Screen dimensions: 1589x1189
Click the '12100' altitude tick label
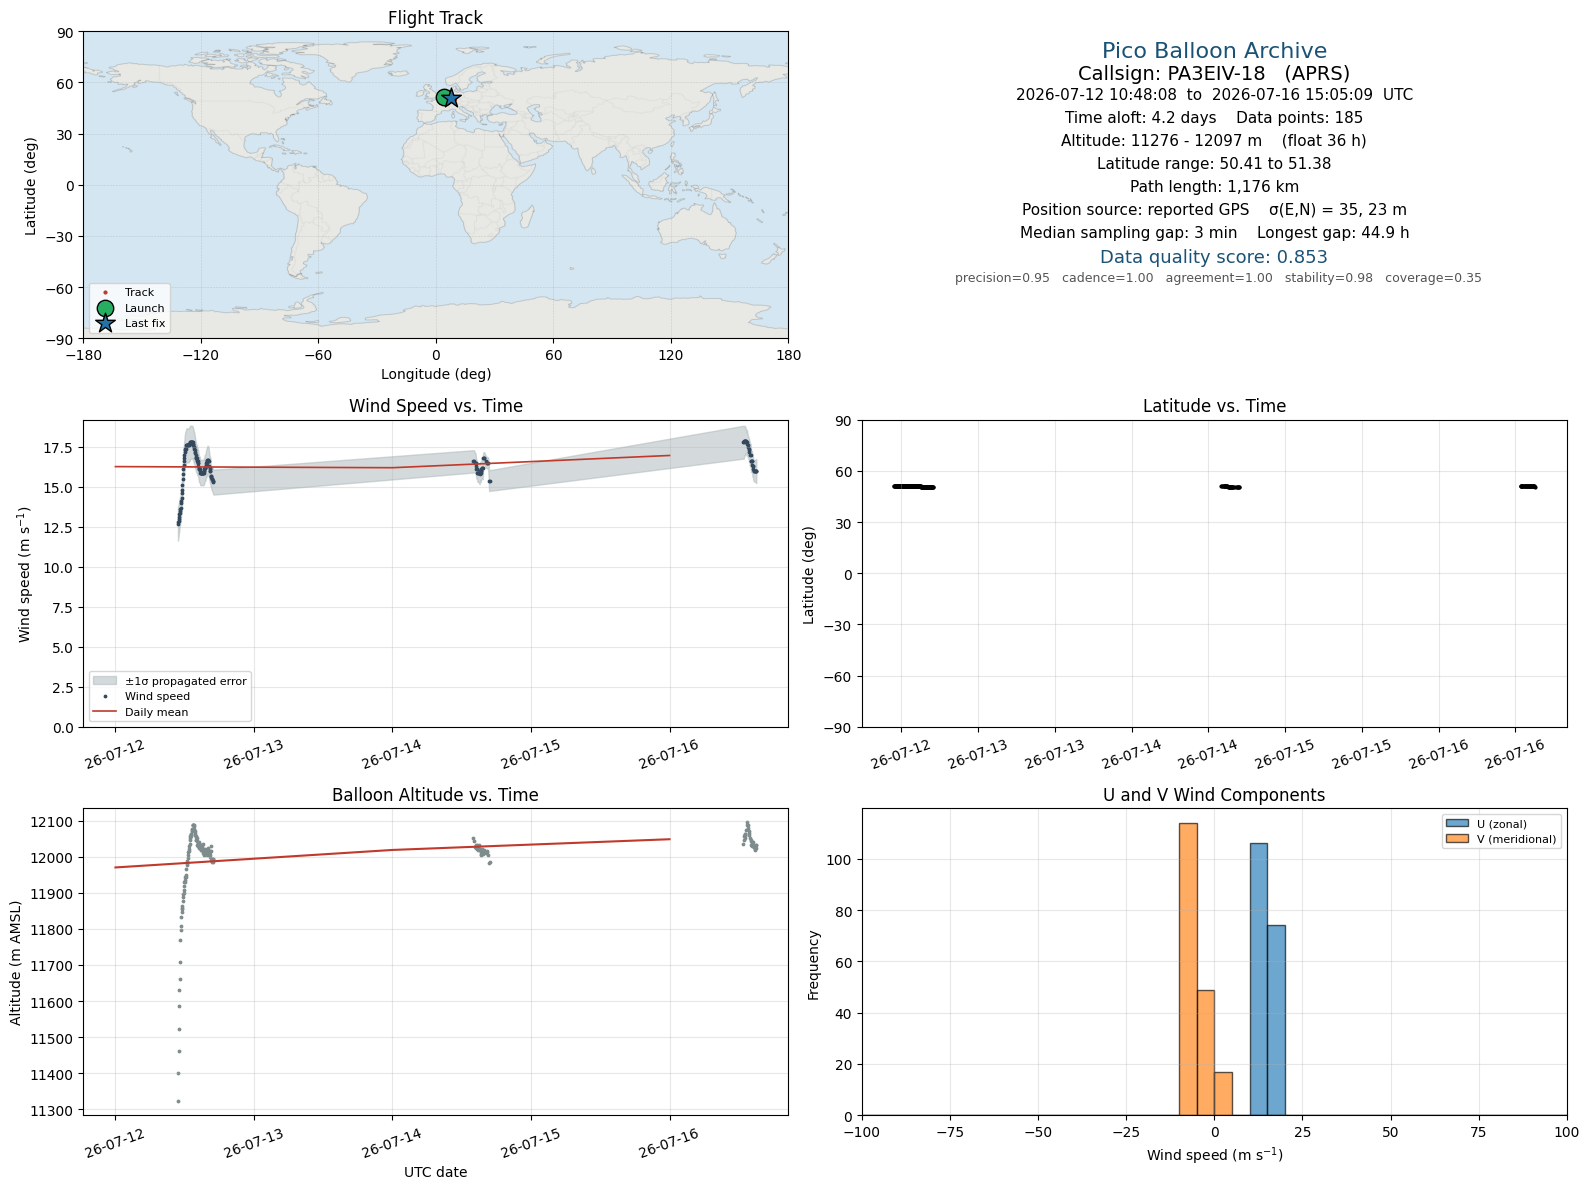tap(55, 822)
